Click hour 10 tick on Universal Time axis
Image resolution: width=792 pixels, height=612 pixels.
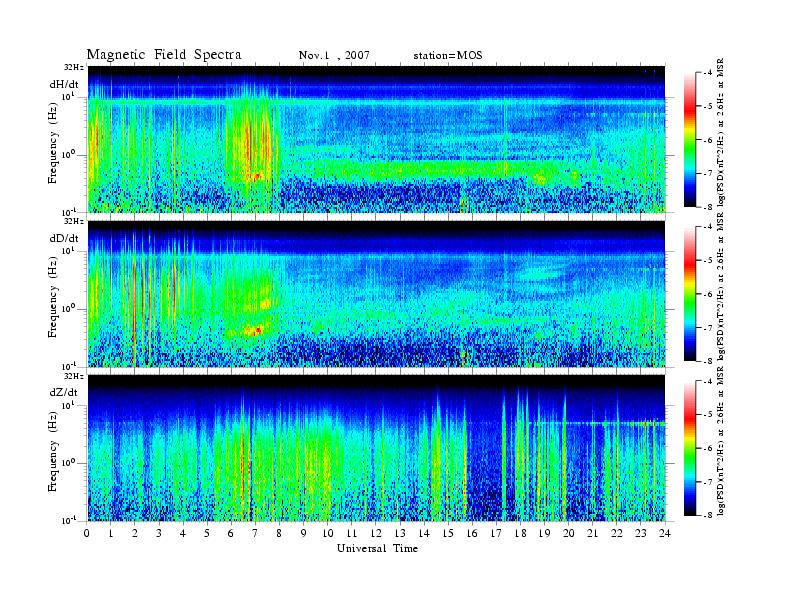[328, 534]
